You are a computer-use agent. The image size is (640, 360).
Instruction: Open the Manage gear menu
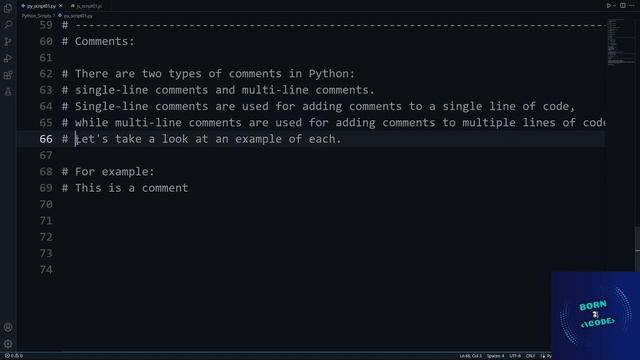click(x=8, y=344)
